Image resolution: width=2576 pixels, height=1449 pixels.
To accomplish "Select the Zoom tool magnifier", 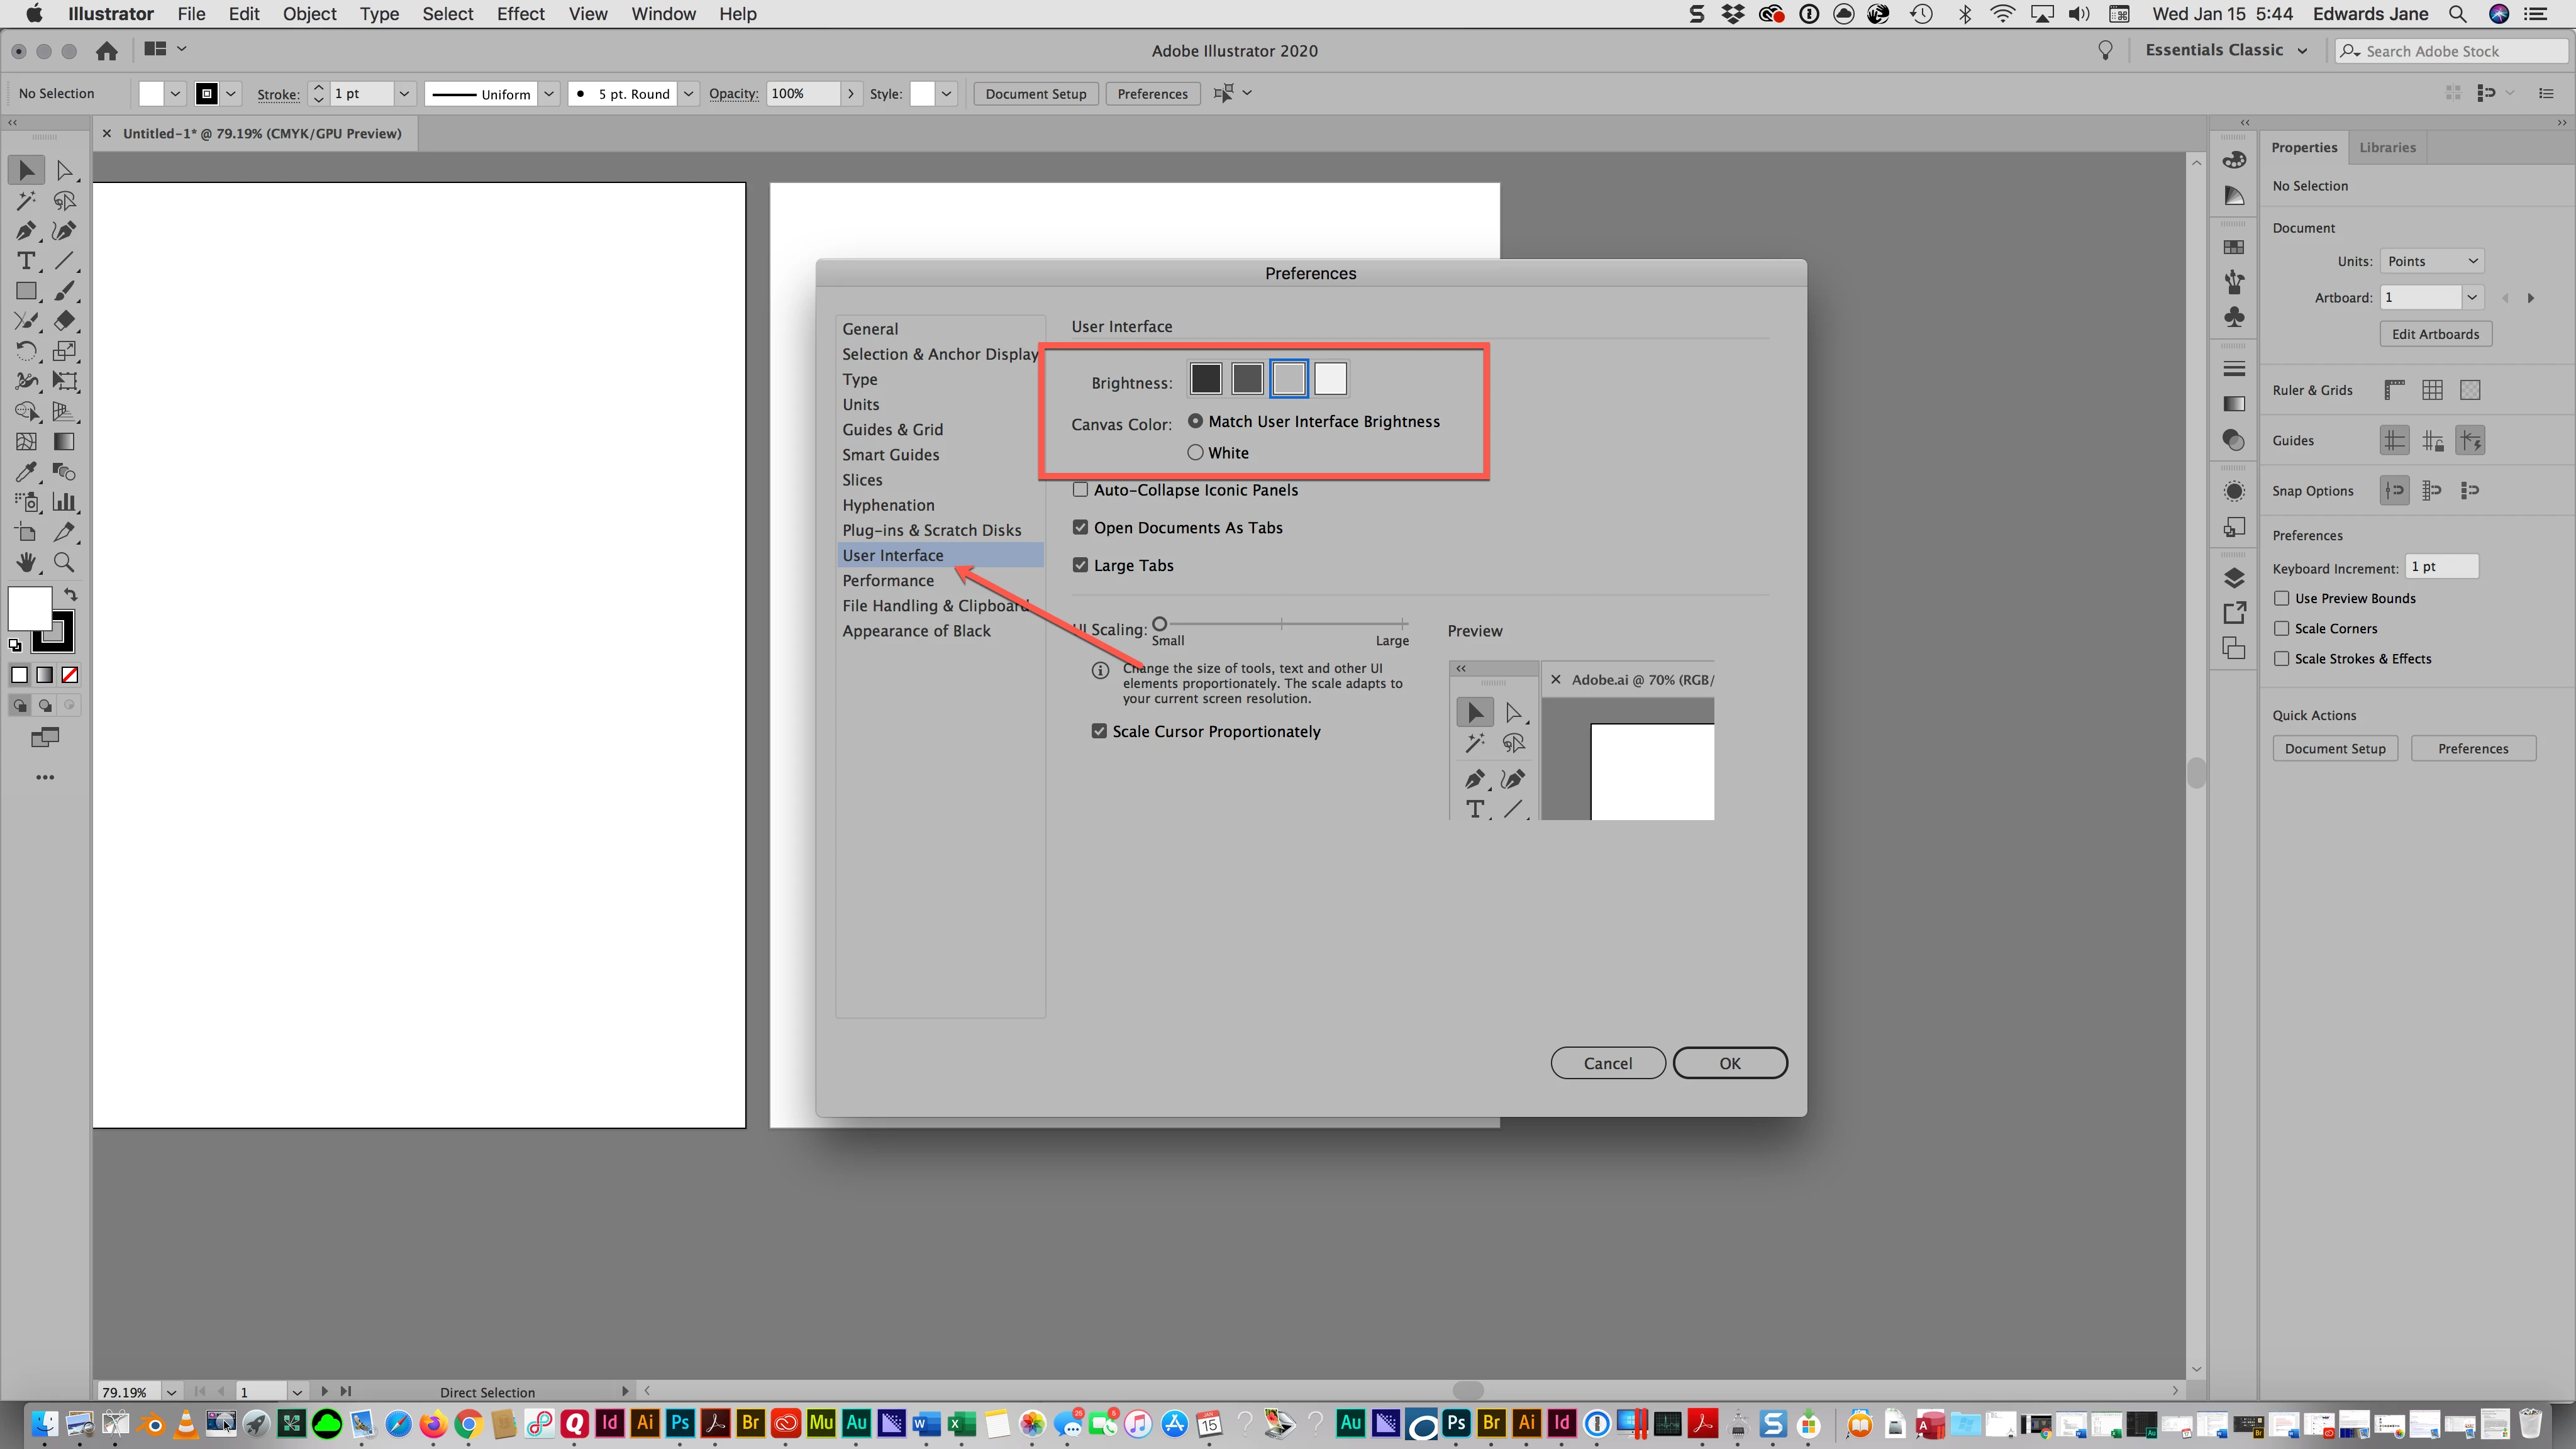I will pos(64,563).
